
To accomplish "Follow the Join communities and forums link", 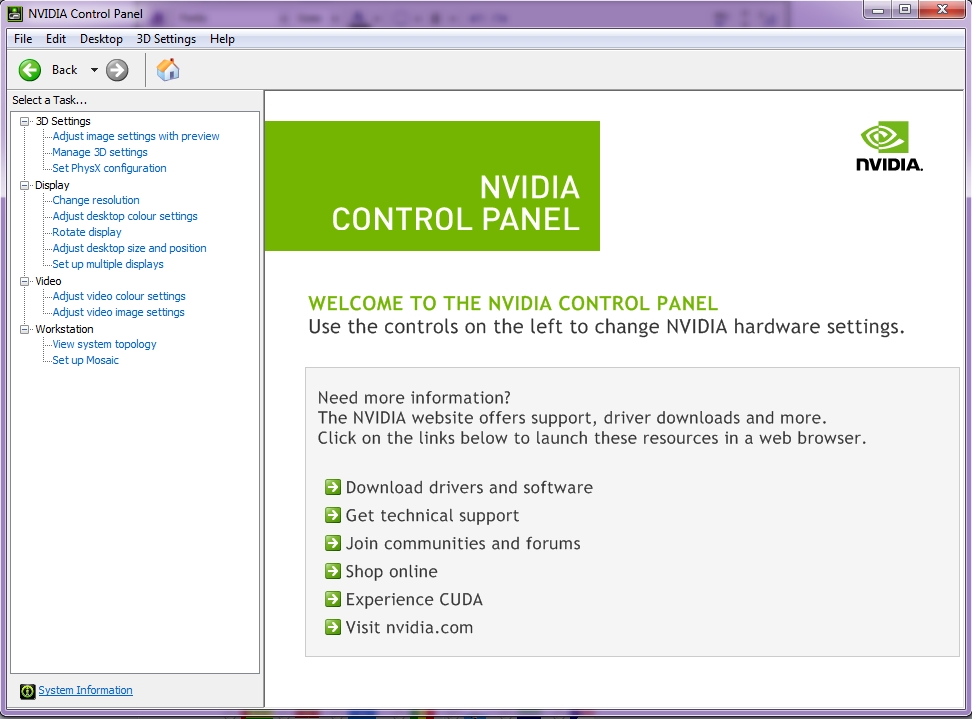I will pos(463,544).
